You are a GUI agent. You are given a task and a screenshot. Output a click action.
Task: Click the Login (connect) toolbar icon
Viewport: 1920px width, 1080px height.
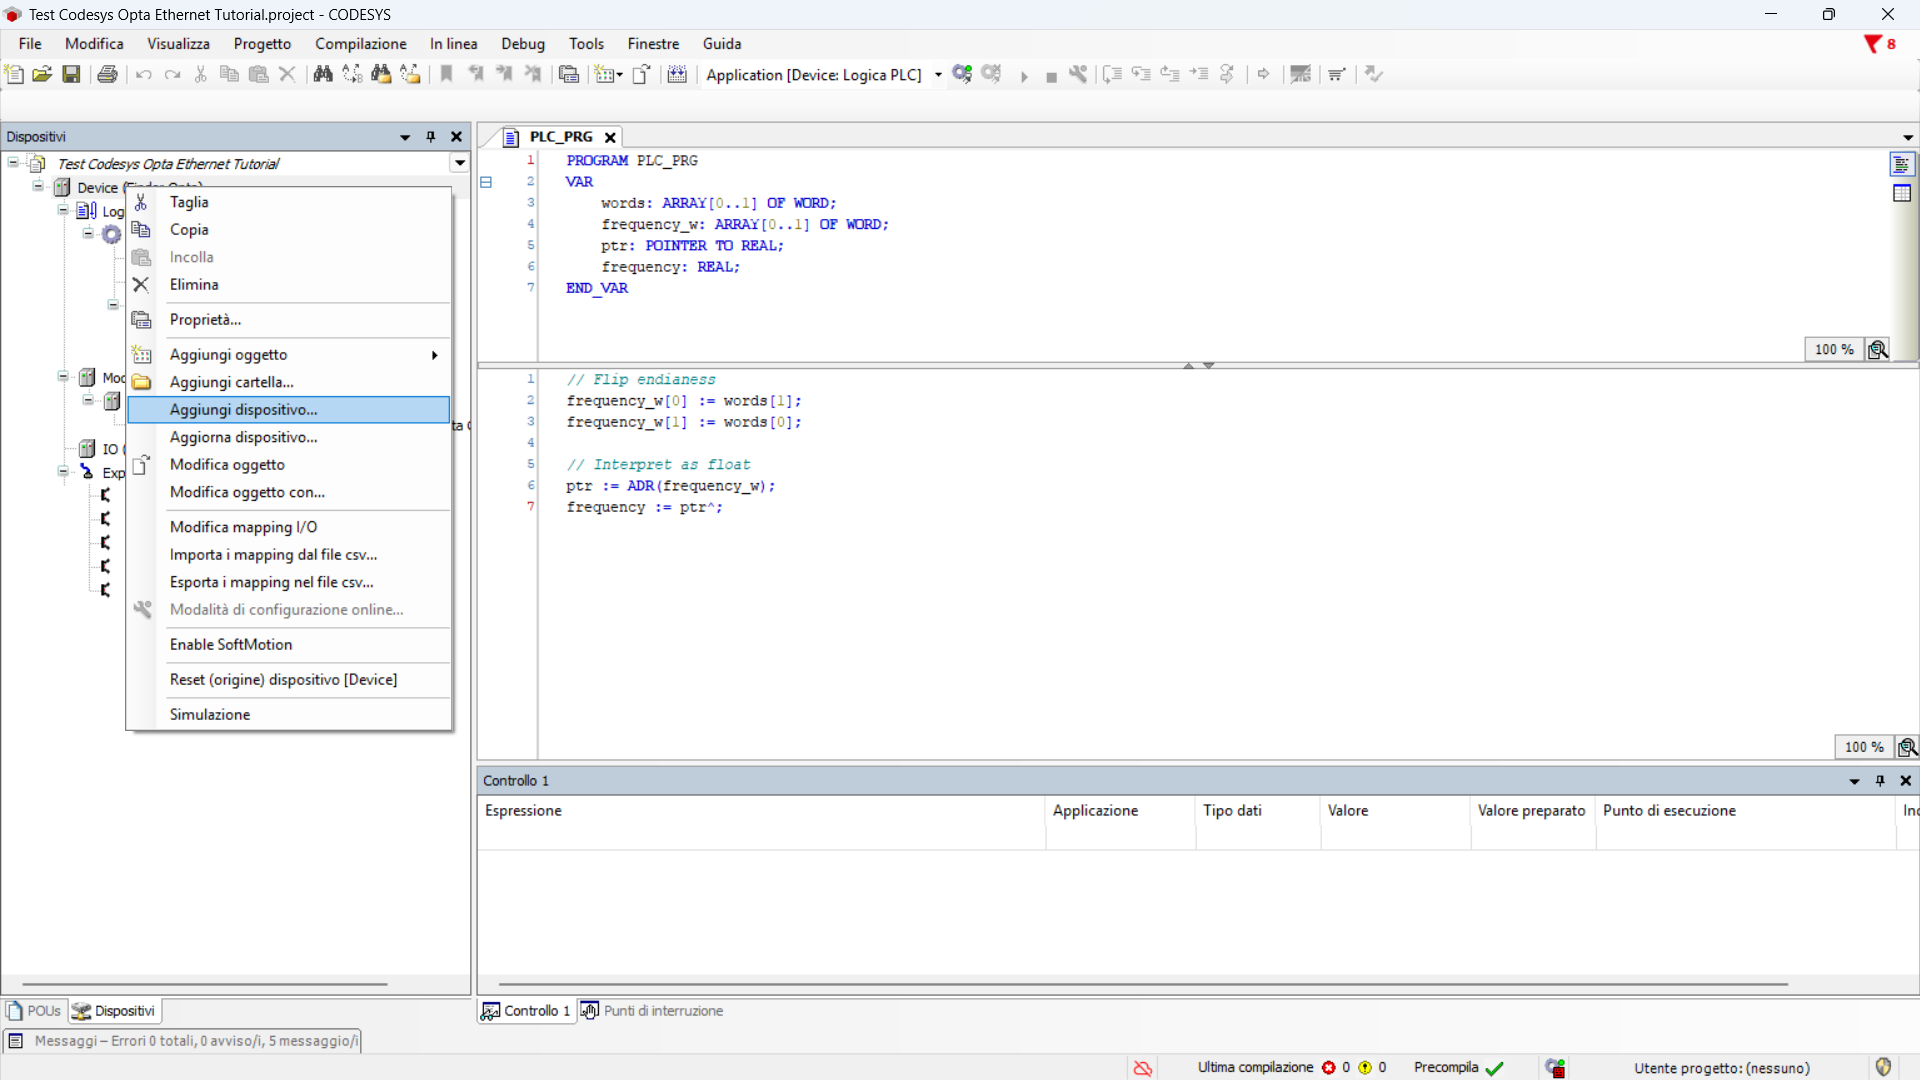point(962,74)
